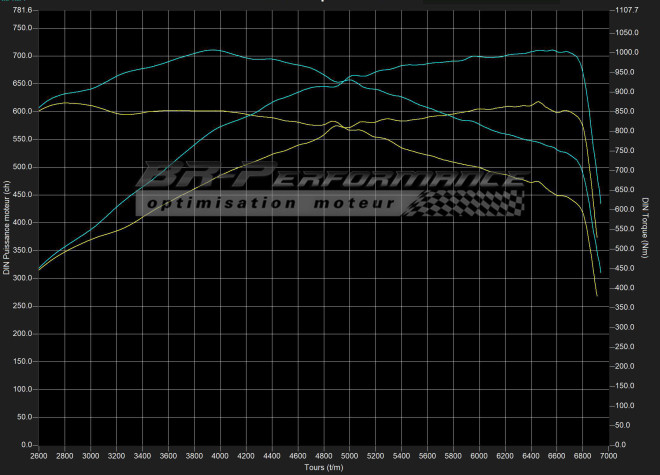Select the 1000.0 label on the right torque axis
660x475 pixels.
pyautogui.click(x=629, y=52)
